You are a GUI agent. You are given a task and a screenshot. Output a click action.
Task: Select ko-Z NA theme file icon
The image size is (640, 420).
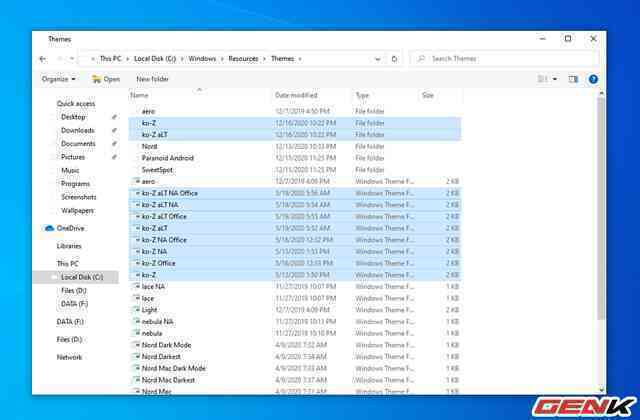click(137, 251)
